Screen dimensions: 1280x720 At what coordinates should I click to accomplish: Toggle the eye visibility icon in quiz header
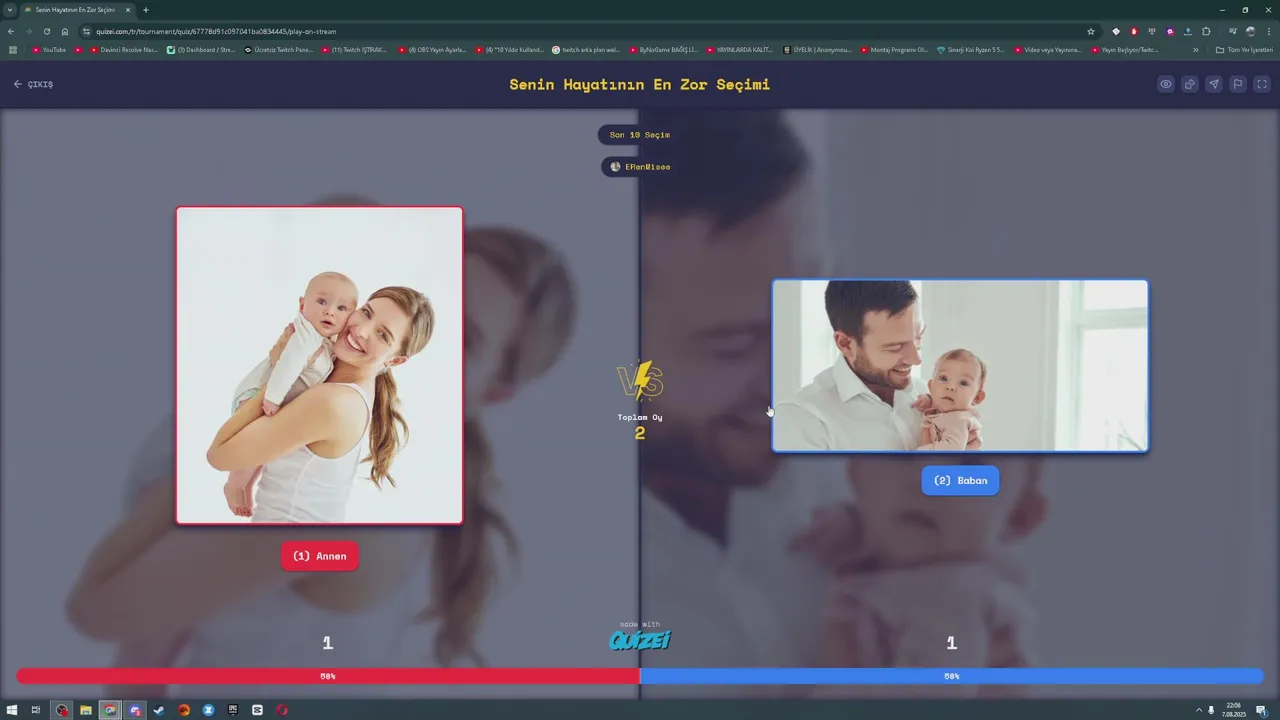point(1166,84)
